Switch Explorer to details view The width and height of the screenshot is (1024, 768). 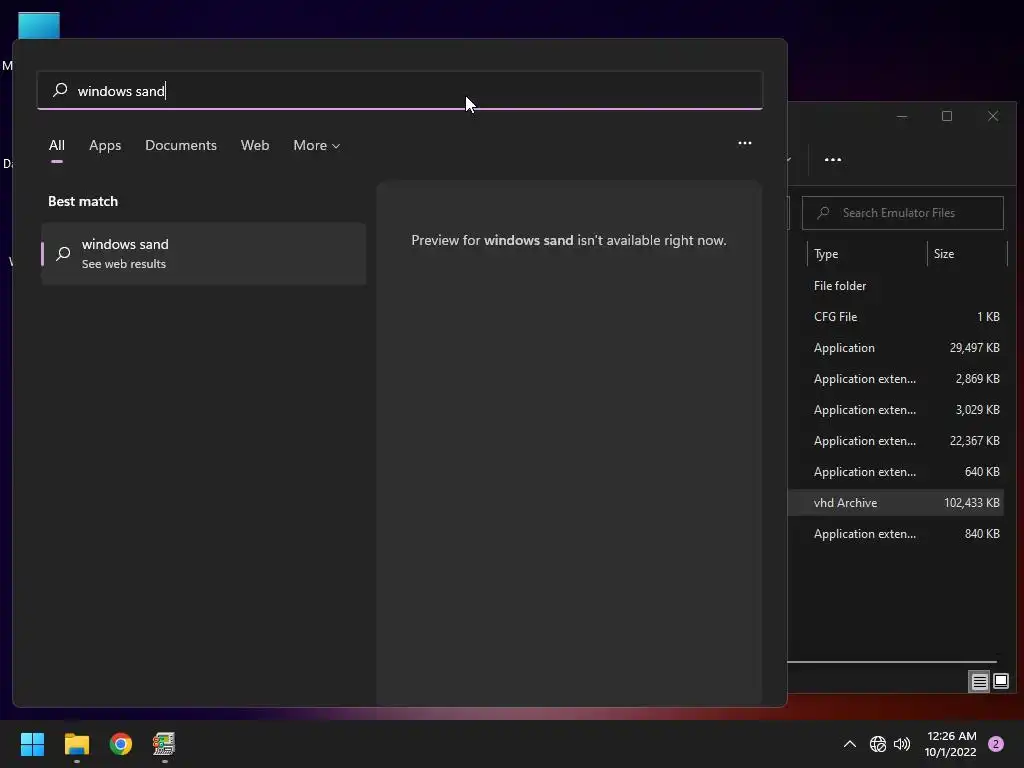[x=979, y=682]
